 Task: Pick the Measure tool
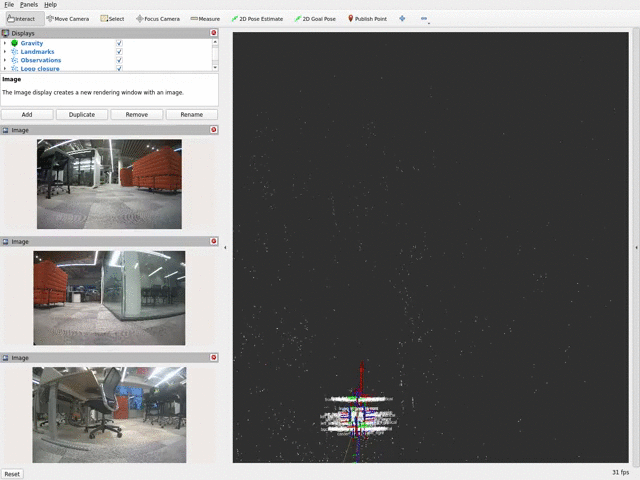[x=205, y=19]
